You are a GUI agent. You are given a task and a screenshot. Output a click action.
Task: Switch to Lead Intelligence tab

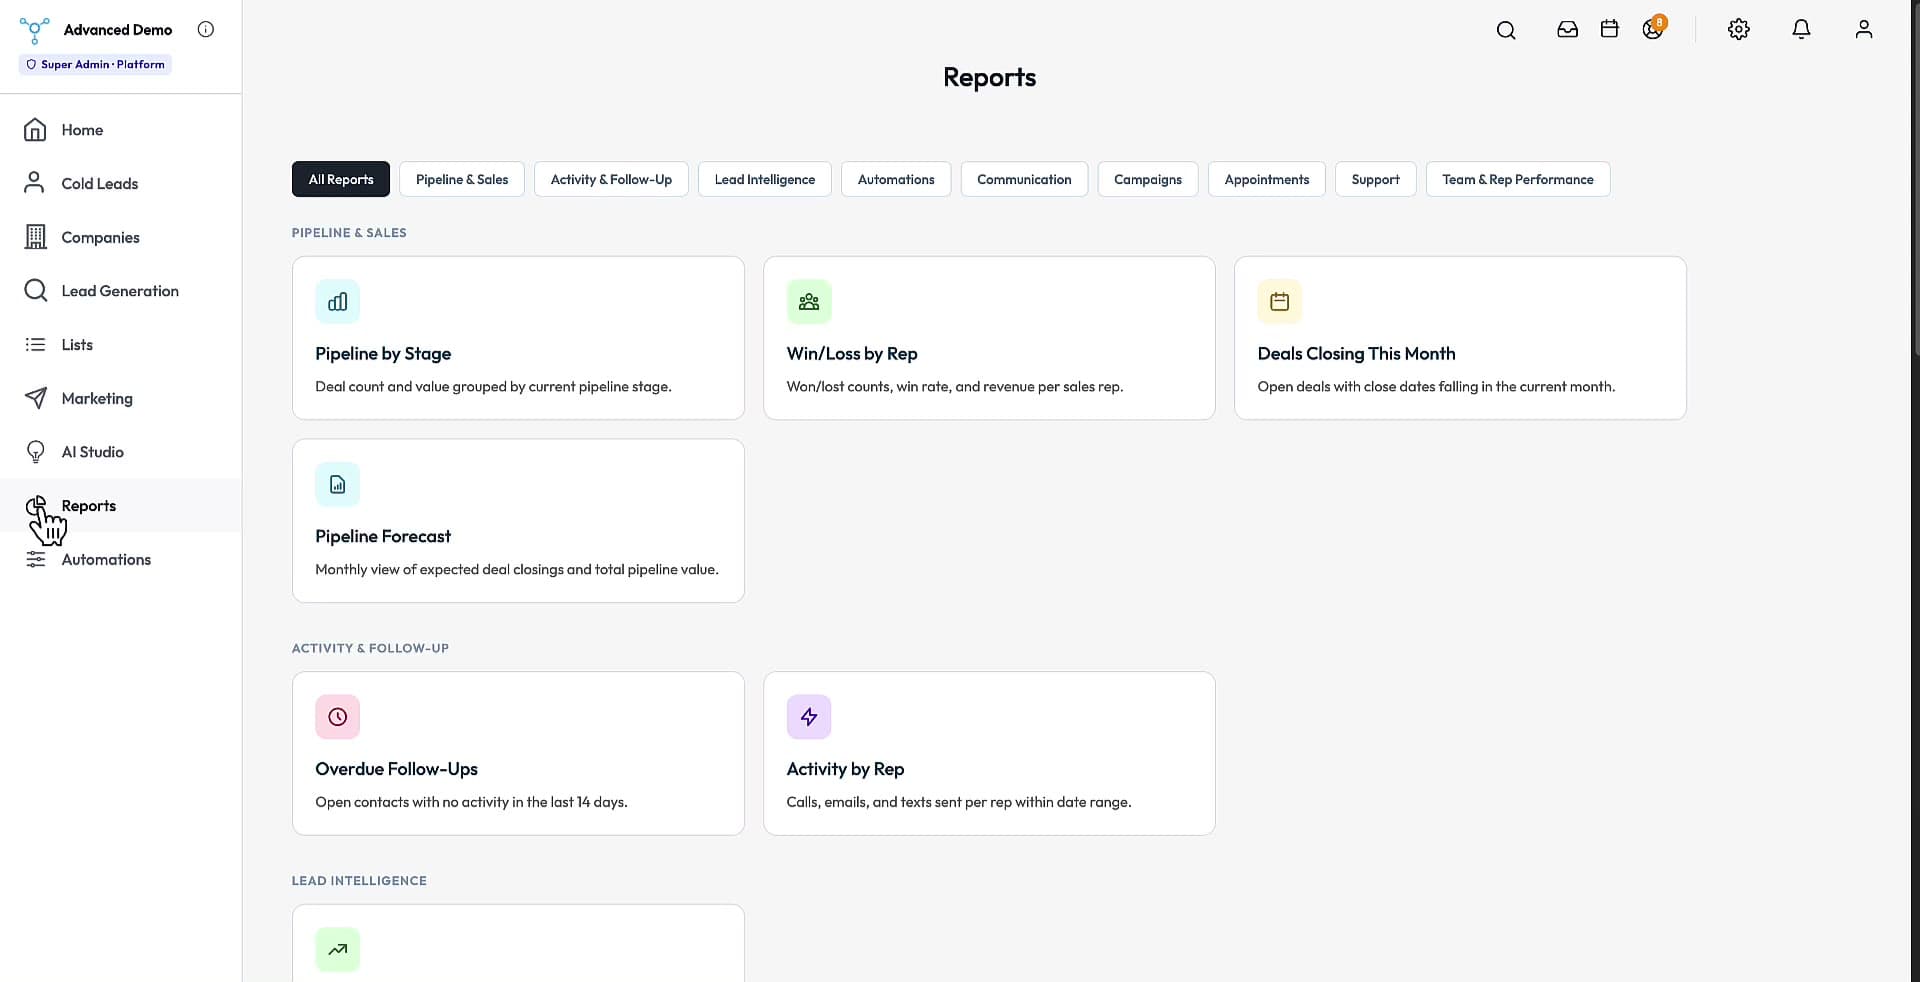coord(765,179)
